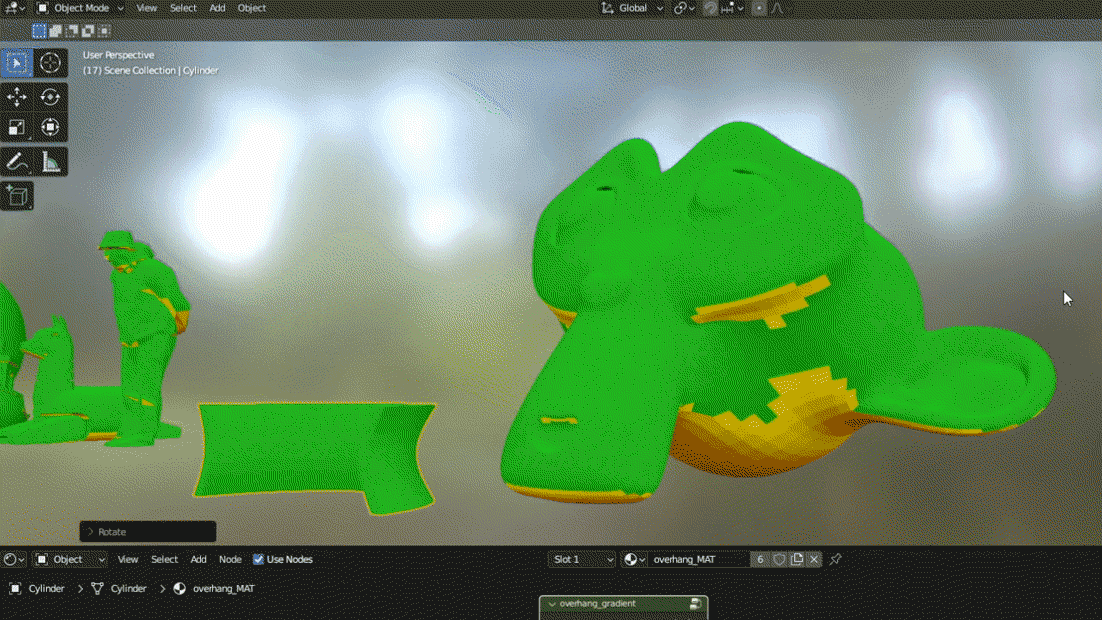Viewport: 1102px width, 620px height.
Task: Browse materials with the sphere icon
Action: tap(634, 560)
